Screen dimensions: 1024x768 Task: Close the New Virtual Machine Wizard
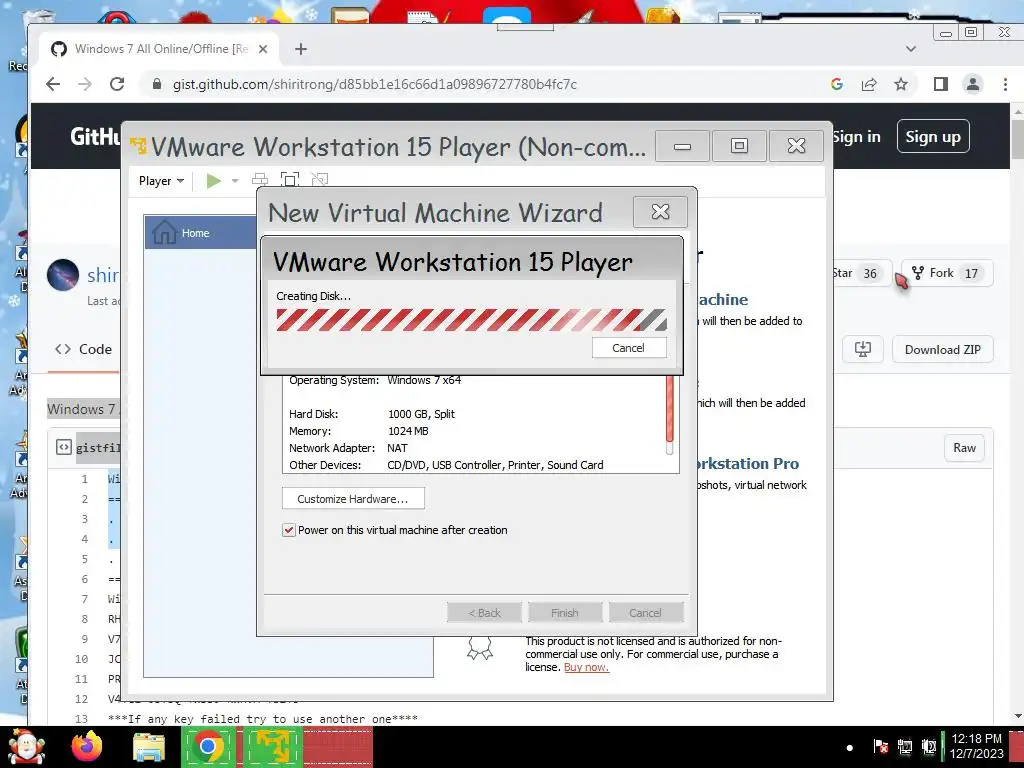660,212
